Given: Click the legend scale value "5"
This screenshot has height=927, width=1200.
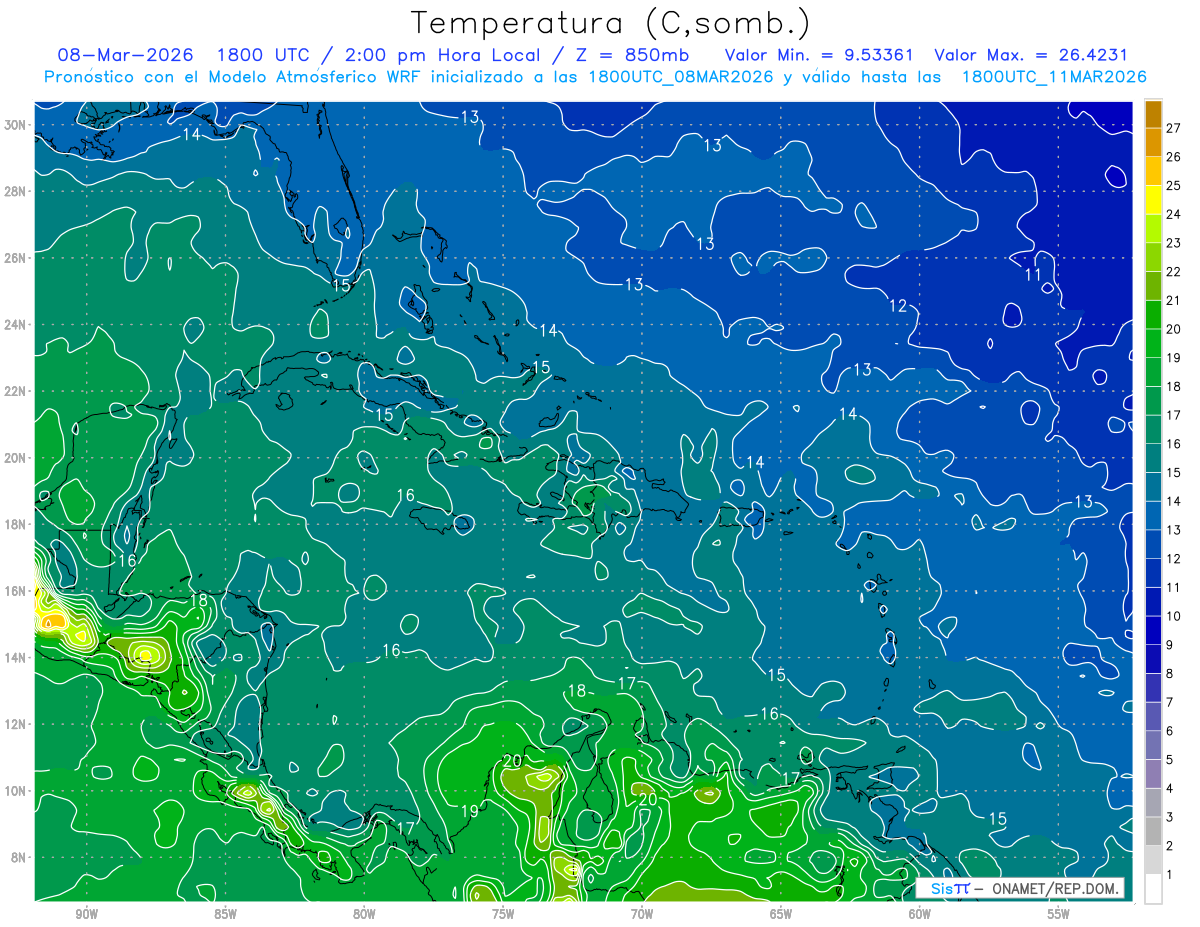Looking at the screenshot, I should tap(1170, 760).
